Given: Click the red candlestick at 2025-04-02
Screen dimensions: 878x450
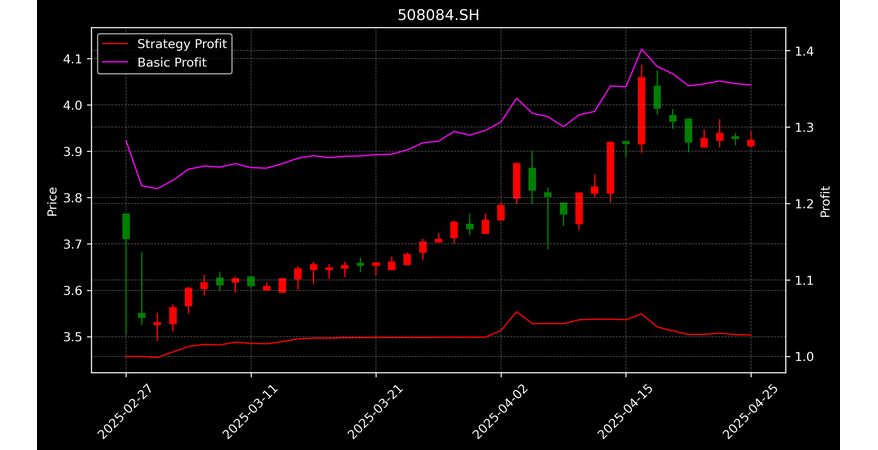Looking at the screenshot, I should pyautogui.click(x=501, y=213).
